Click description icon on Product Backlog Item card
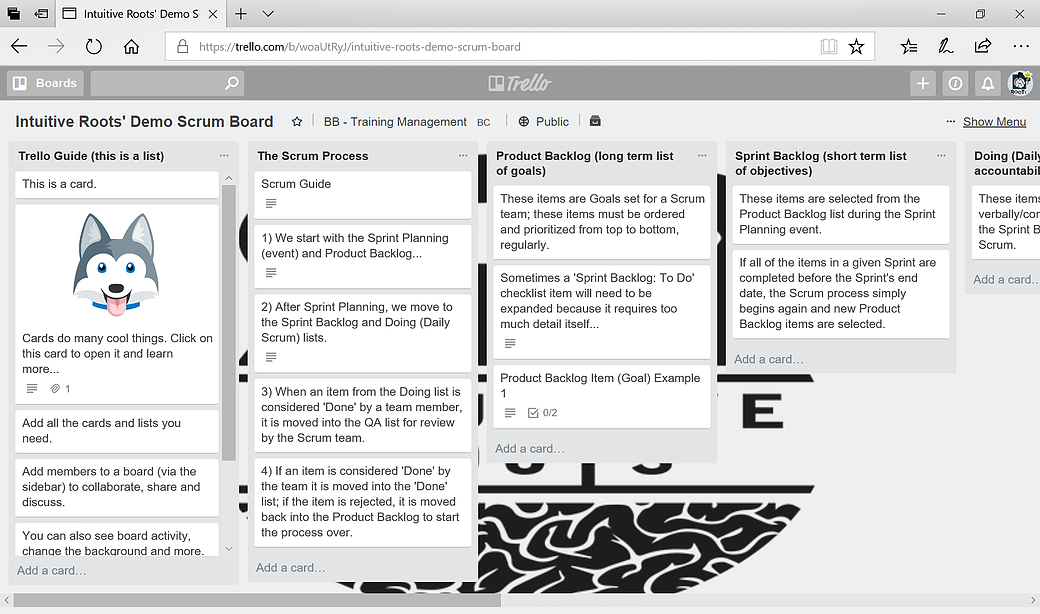Image resolution: width=1040 pixels, height=614 pixels. point(510,412)
